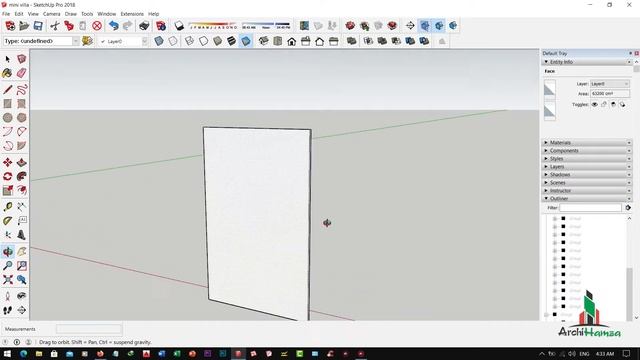The image size is (640, 360).
Task: Pick the Protractor tool
Action: [x=7, y=221]
